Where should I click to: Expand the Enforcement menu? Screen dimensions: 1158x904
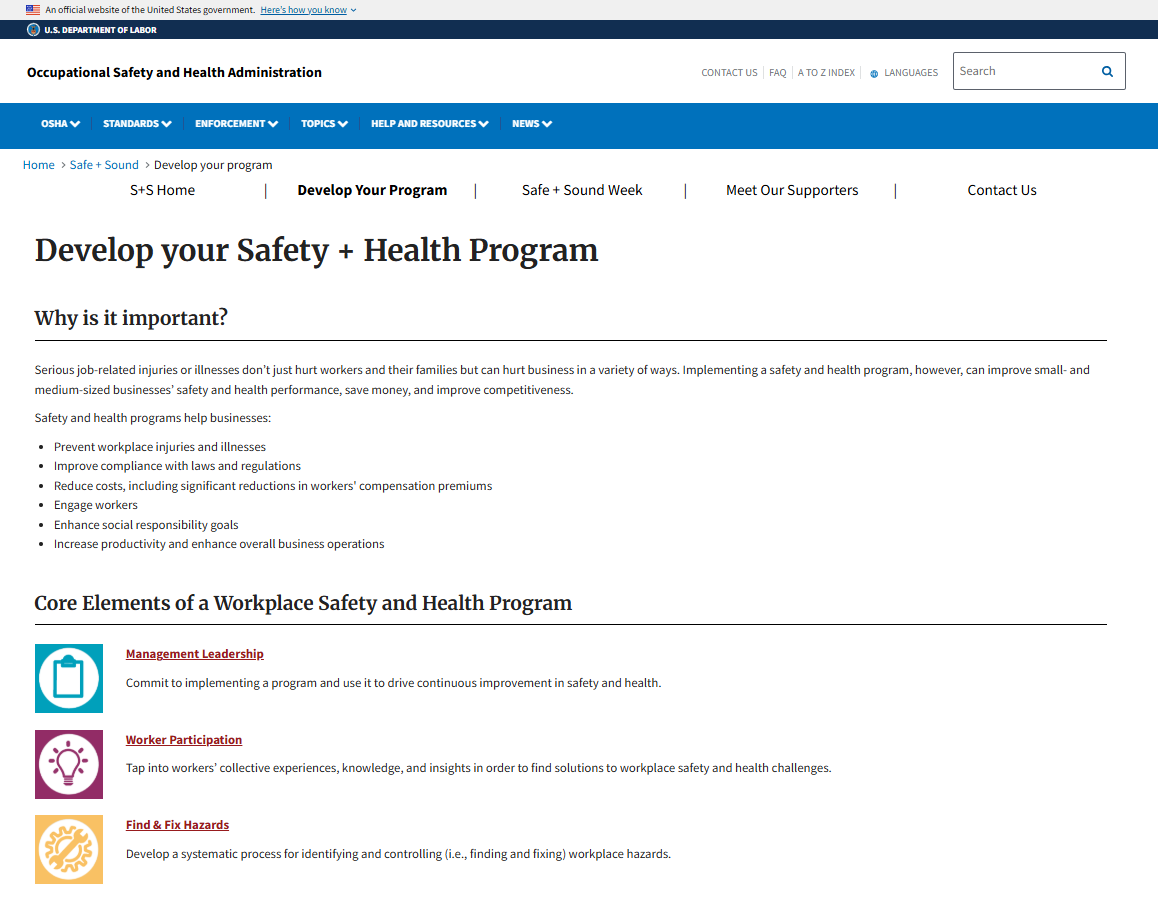[x=236, y=123]
